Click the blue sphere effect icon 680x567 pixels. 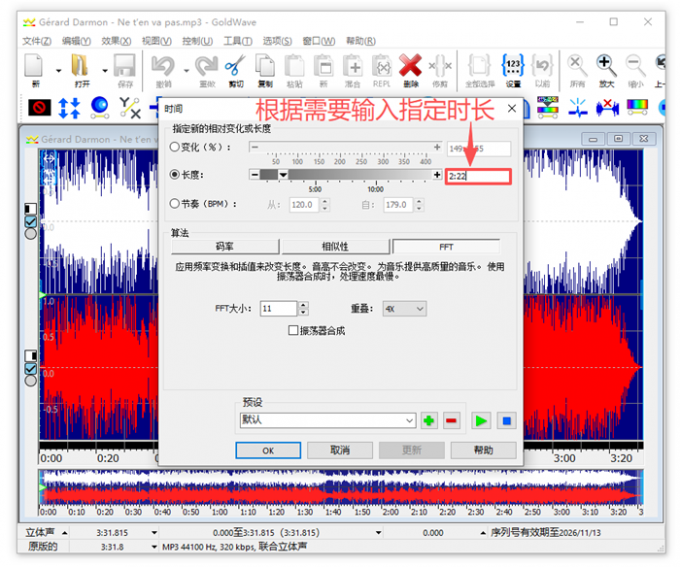point(99,108)
